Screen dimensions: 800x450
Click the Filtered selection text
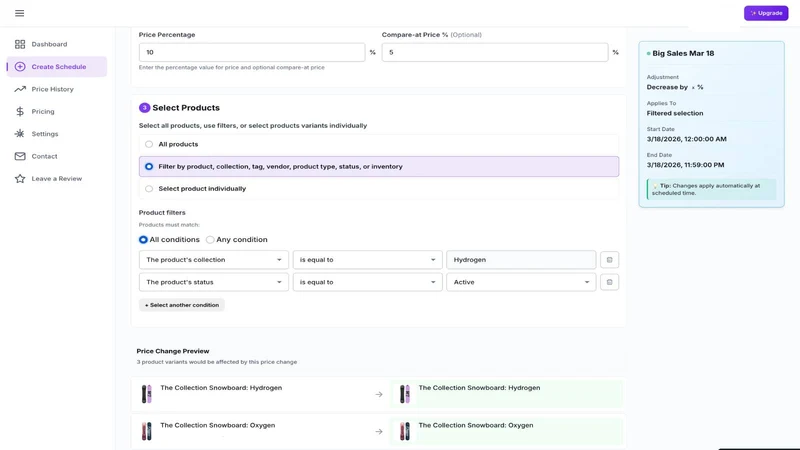pyautogui.click(x=674, y=113)
